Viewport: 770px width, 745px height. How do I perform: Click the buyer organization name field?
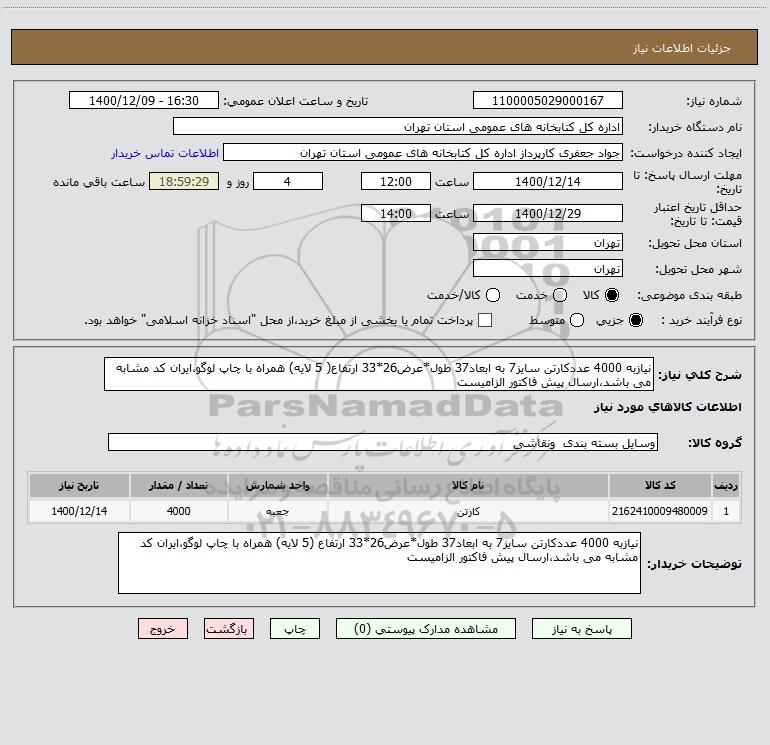[x=398, y=127]
